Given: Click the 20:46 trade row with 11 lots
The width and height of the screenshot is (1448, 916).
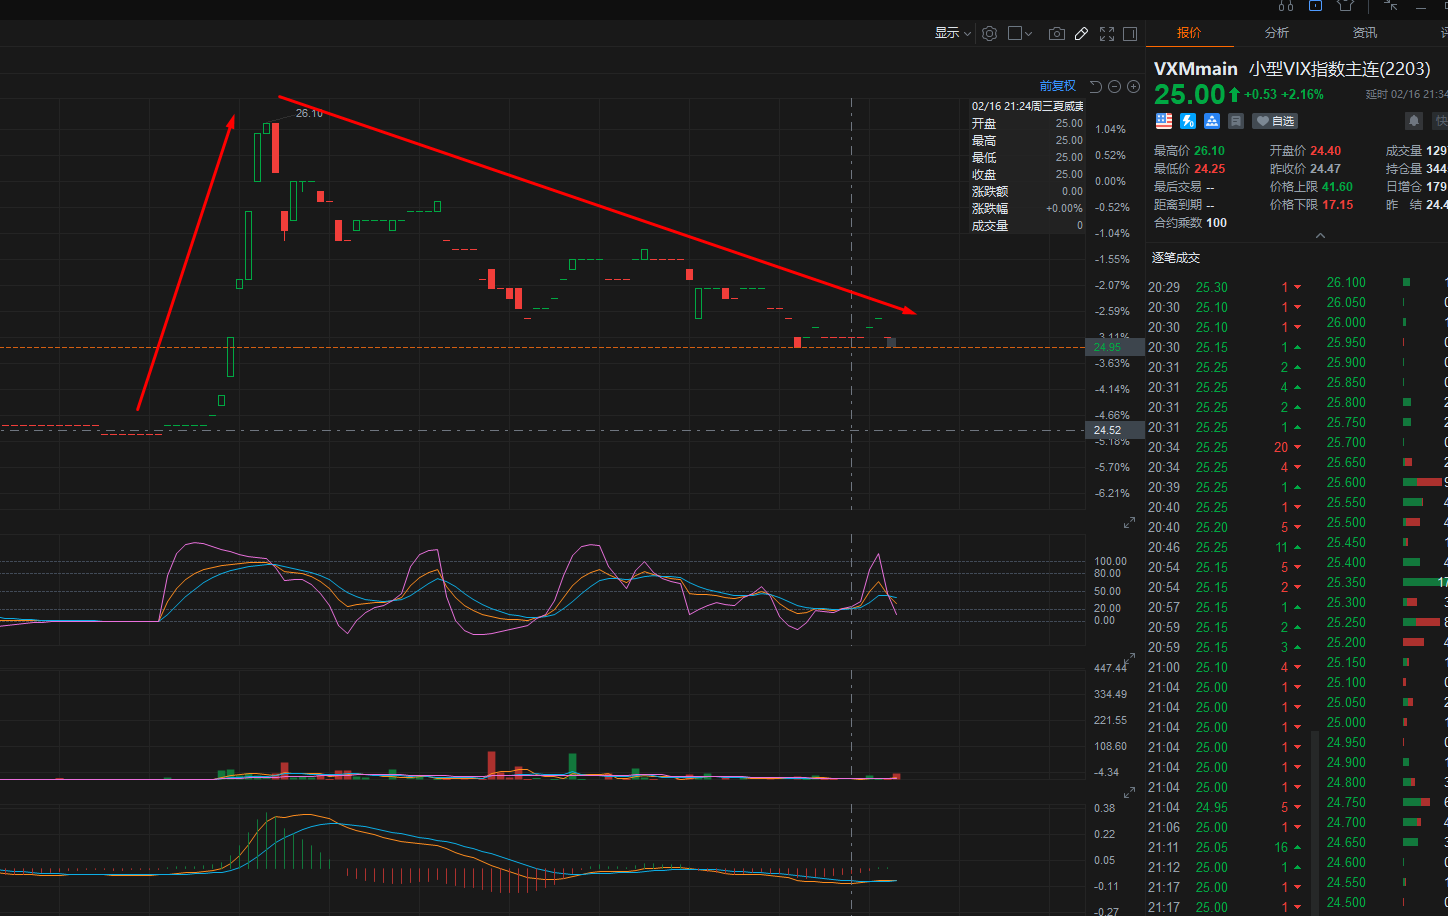Looking at the screenshot, I should click(x=1226, y=547).
